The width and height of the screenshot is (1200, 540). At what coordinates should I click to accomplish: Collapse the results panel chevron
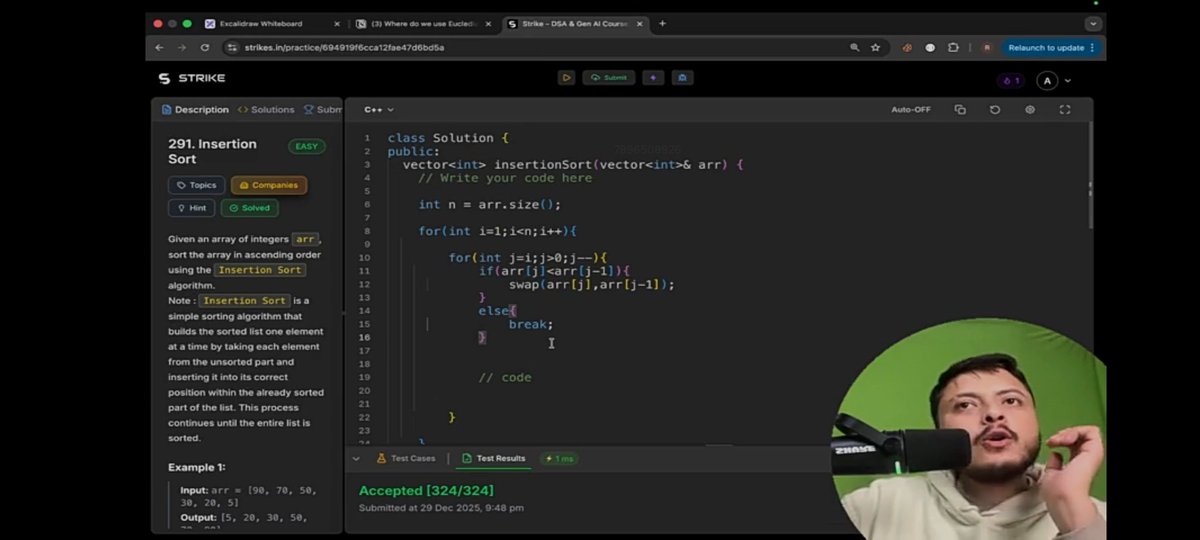(x=356, y=459)
